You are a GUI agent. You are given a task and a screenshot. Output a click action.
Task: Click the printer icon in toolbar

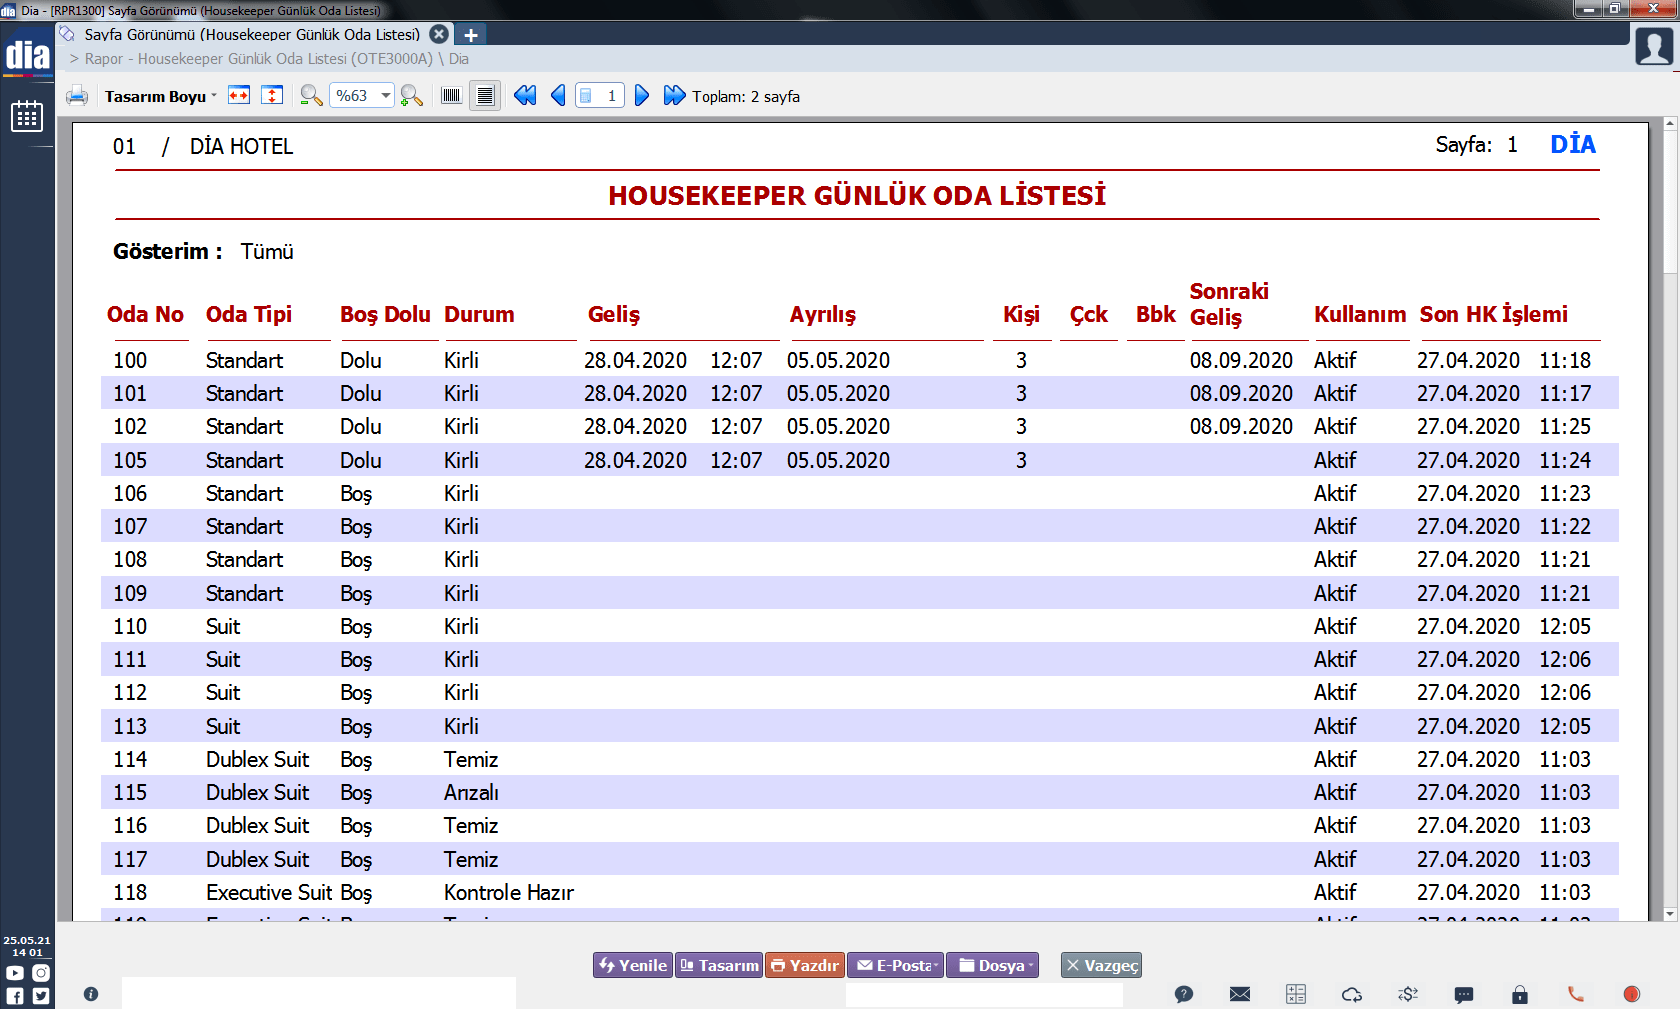point(77,96)
